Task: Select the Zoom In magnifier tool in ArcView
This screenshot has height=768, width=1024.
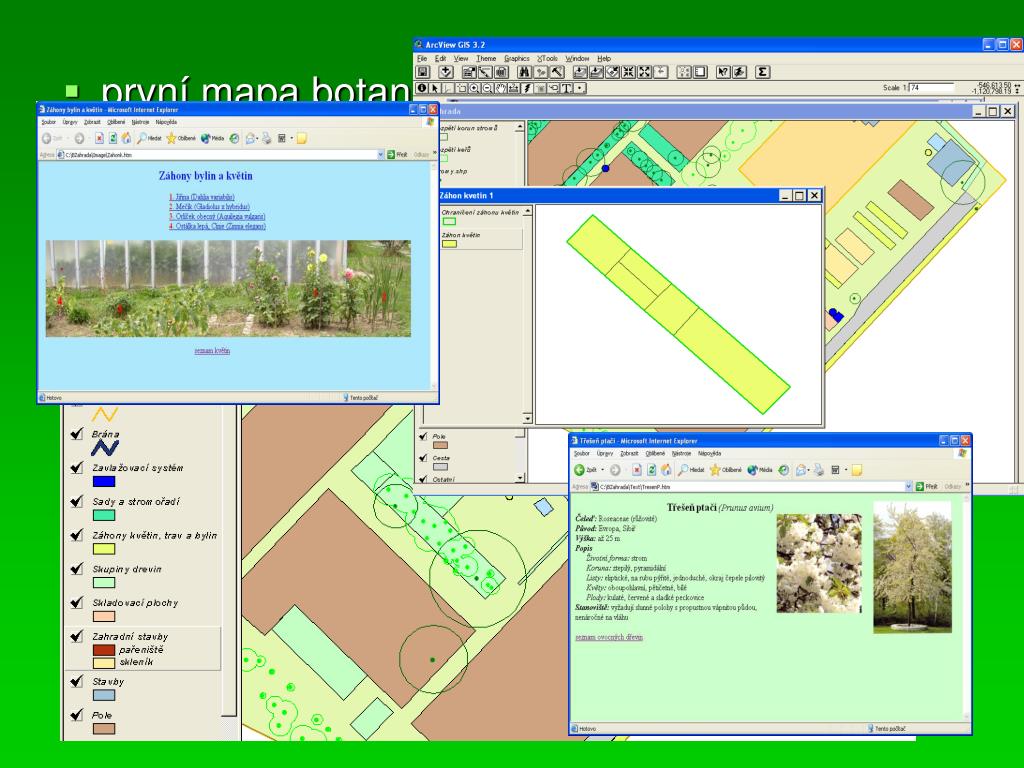Action: 474,88
